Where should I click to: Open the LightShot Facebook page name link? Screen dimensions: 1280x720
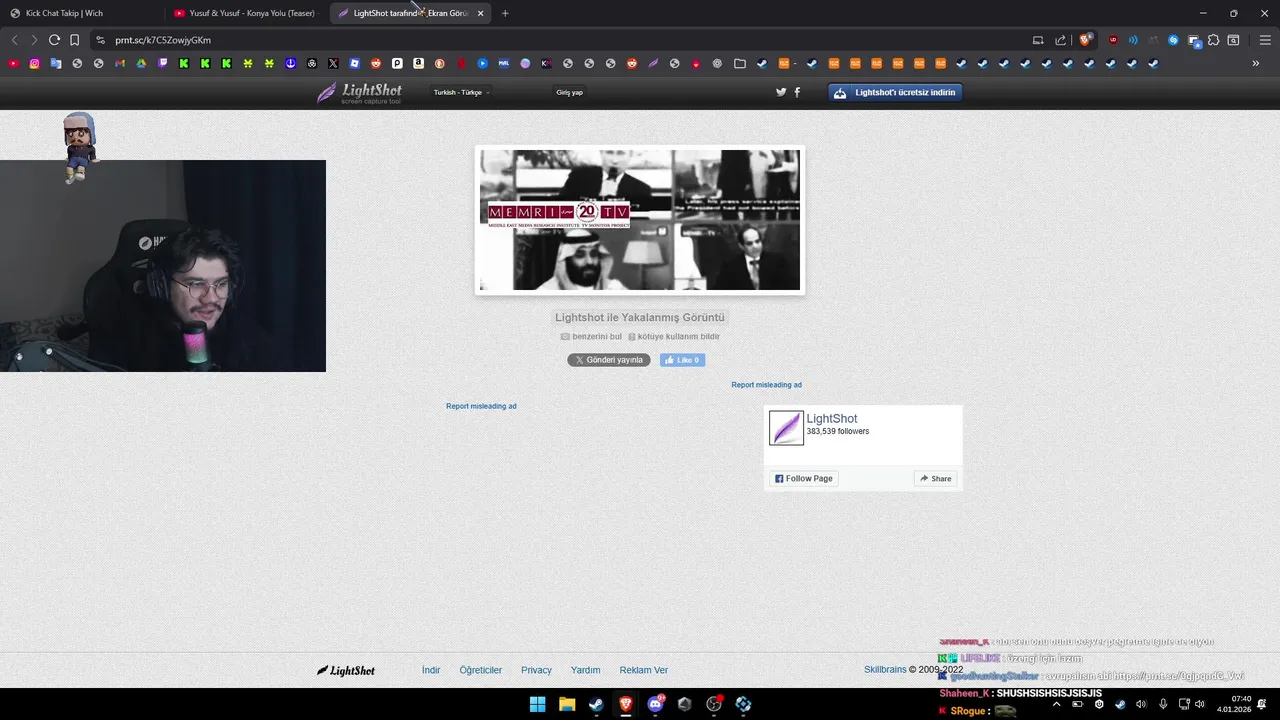pos(832,419)
